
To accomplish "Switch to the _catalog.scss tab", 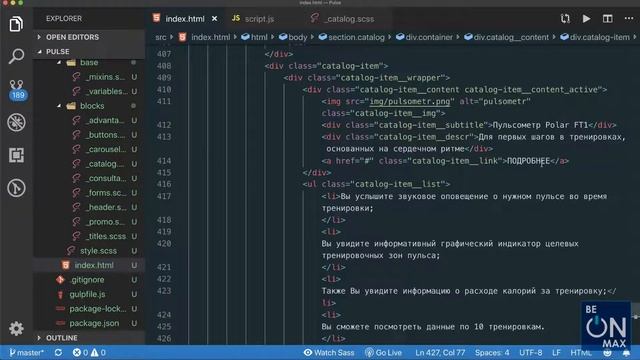I will pos(350,19).
